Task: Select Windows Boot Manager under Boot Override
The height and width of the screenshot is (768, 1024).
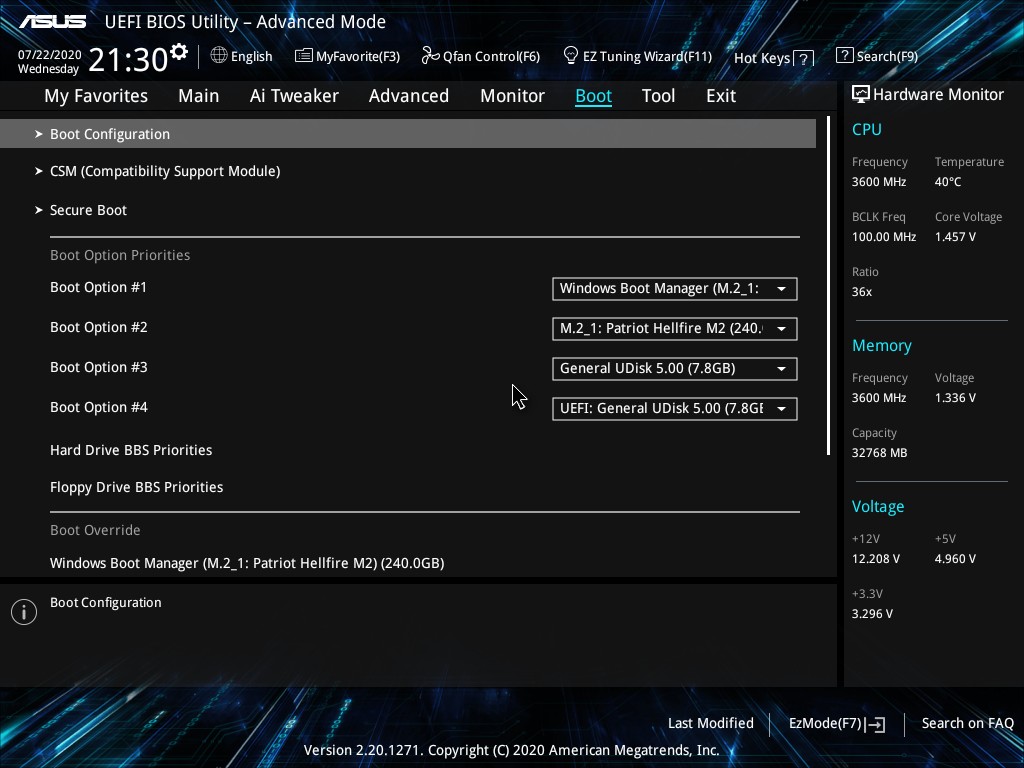Action: [247, 563]
